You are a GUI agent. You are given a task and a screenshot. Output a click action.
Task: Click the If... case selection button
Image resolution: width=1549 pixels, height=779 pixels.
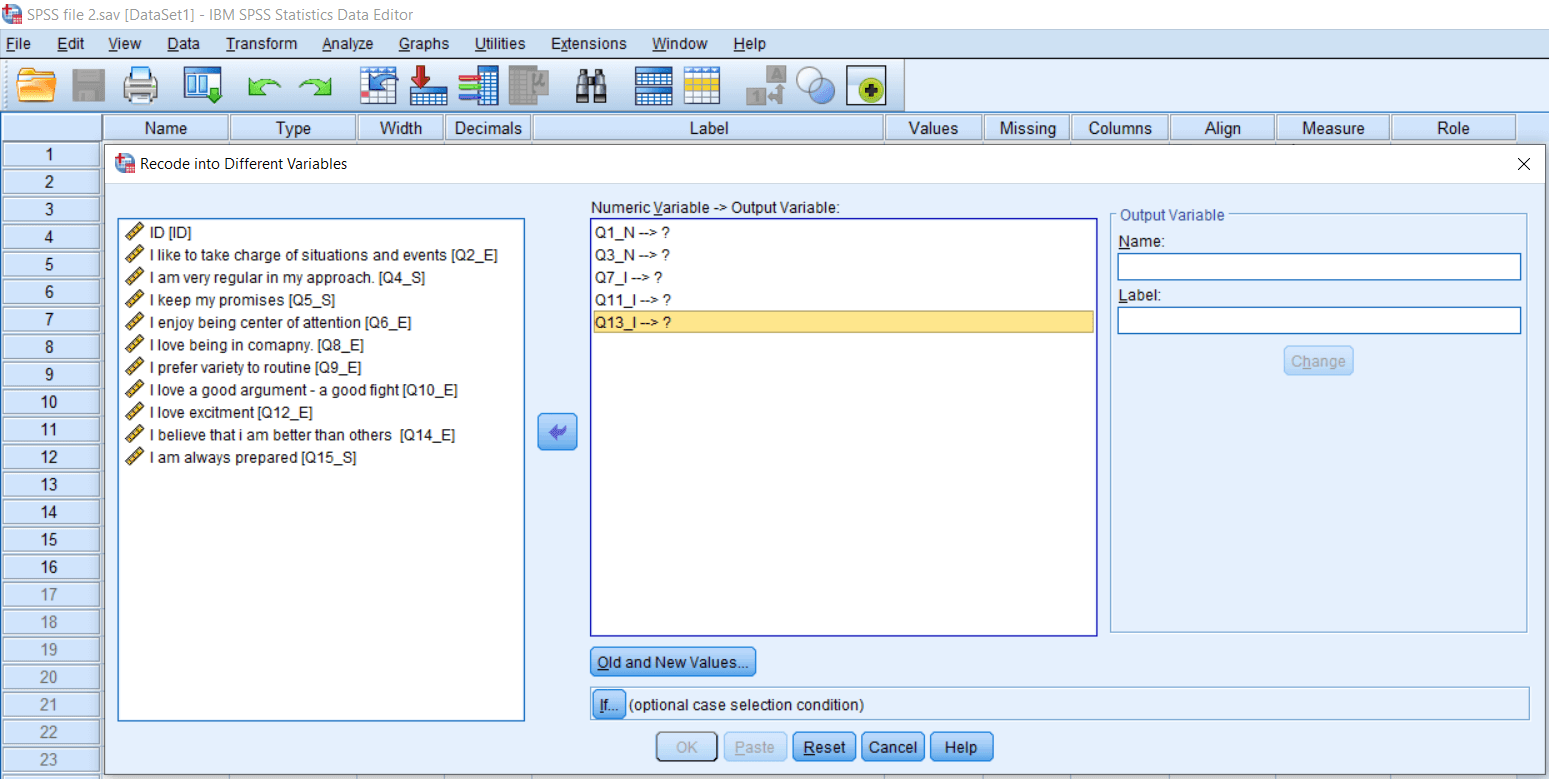pyautogui.click(x=607, y=705)
